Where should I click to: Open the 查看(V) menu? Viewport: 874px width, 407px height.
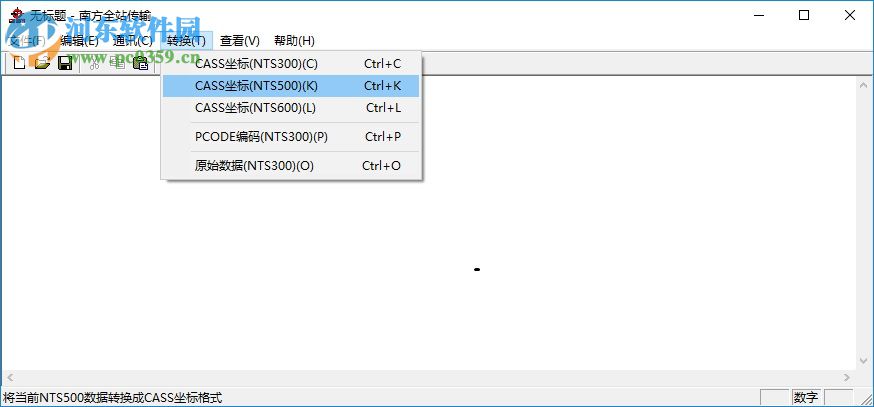click(x=240, y=41)
